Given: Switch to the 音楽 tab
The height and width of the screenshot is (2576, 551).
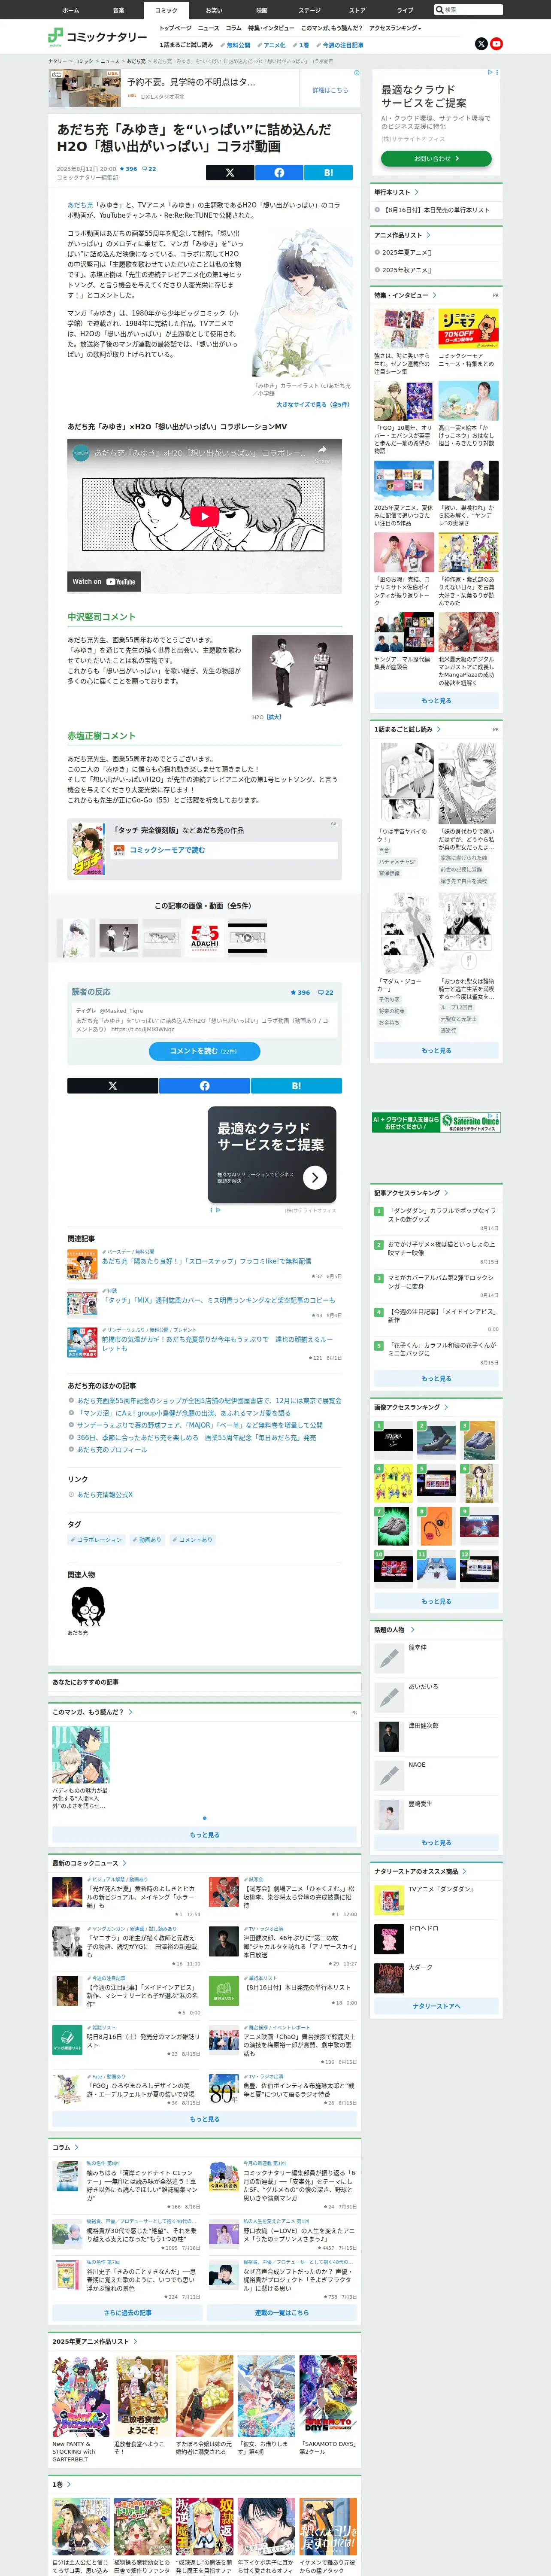Looking at the screenshot, I should pos(119,10).
